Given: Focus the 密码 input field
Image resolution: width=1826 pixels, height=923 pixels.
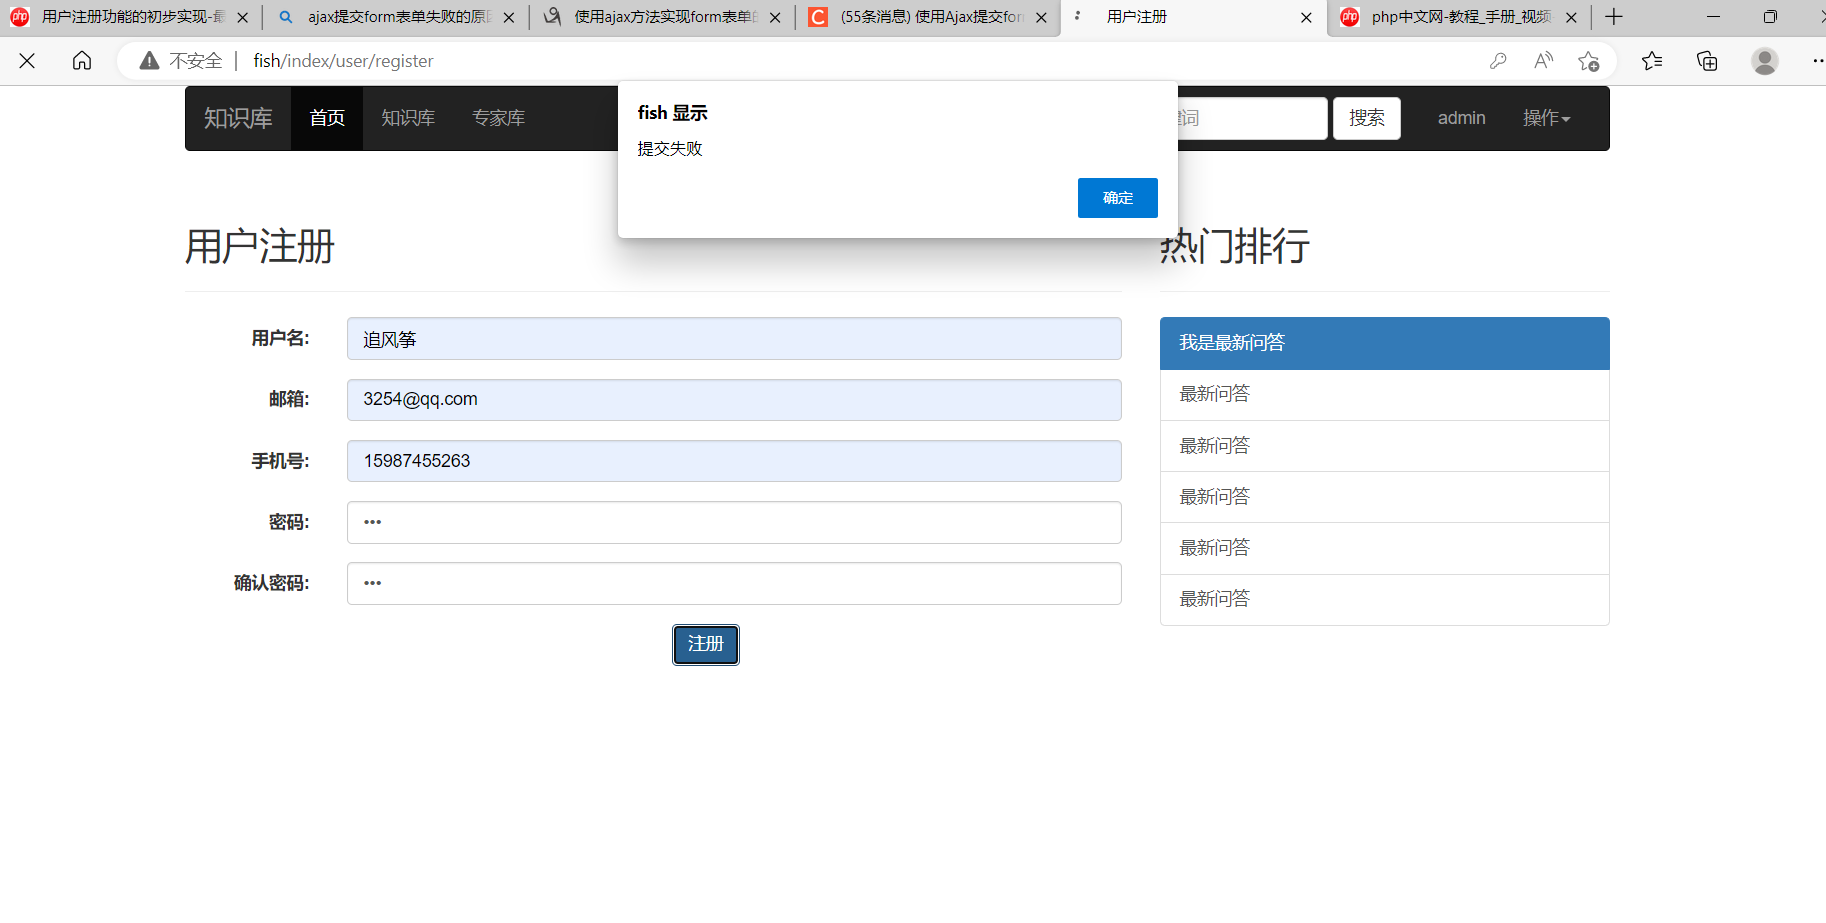Looking at the screenshot, I should tap(734, 523).
